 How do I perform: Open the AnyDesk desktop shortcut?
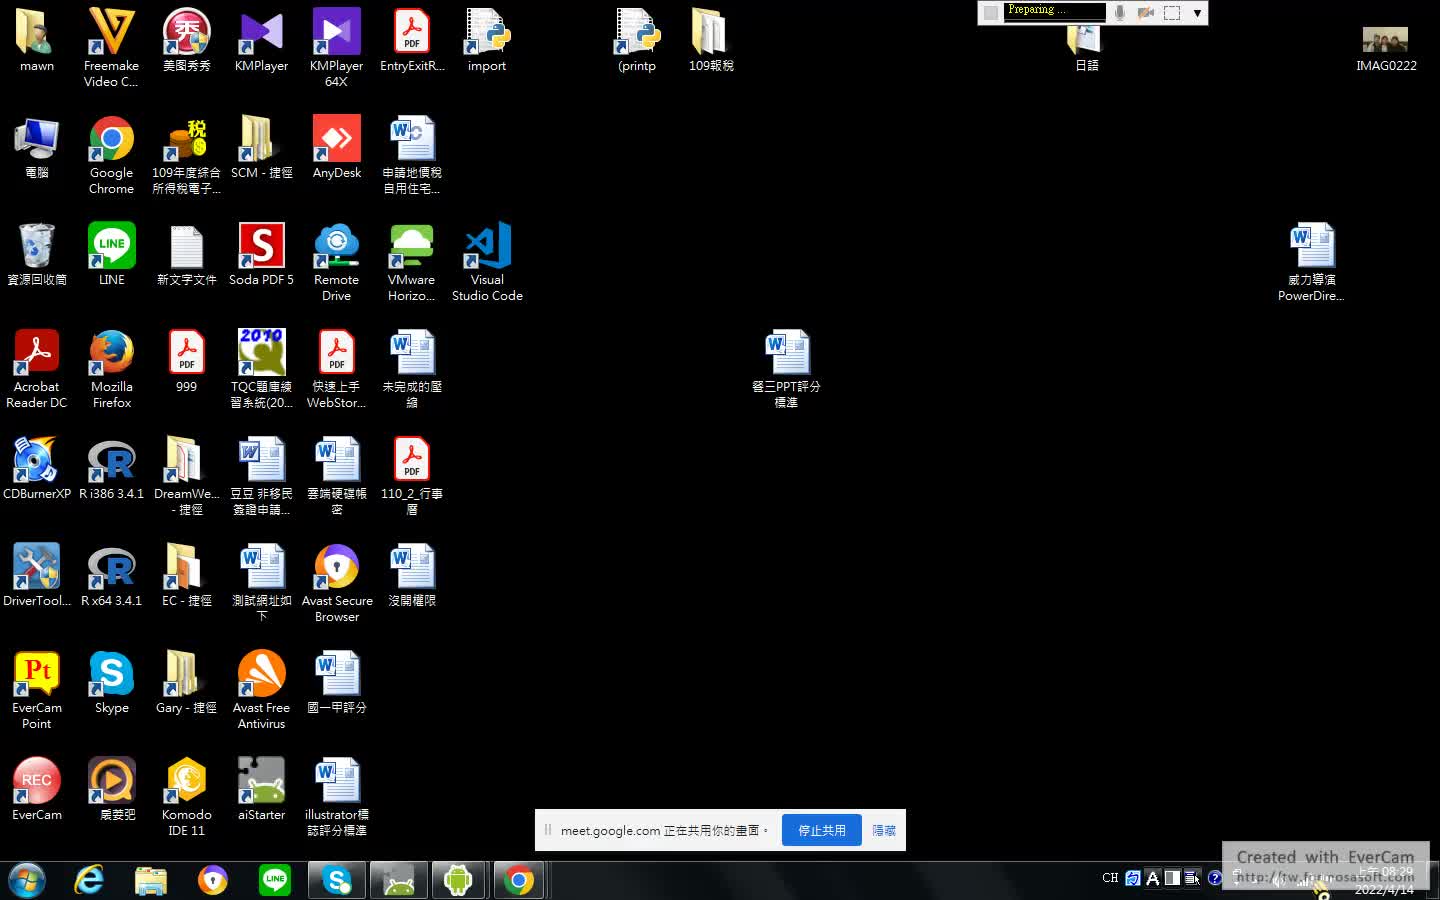(336, 147)
